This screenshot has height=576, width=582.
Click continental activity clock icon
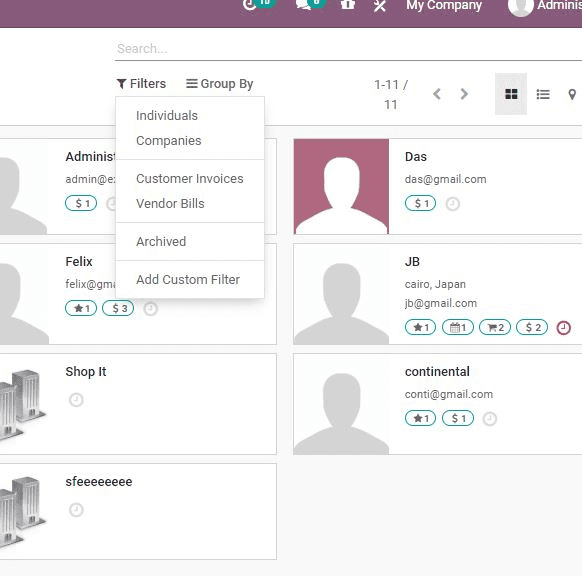coord(490,419)
